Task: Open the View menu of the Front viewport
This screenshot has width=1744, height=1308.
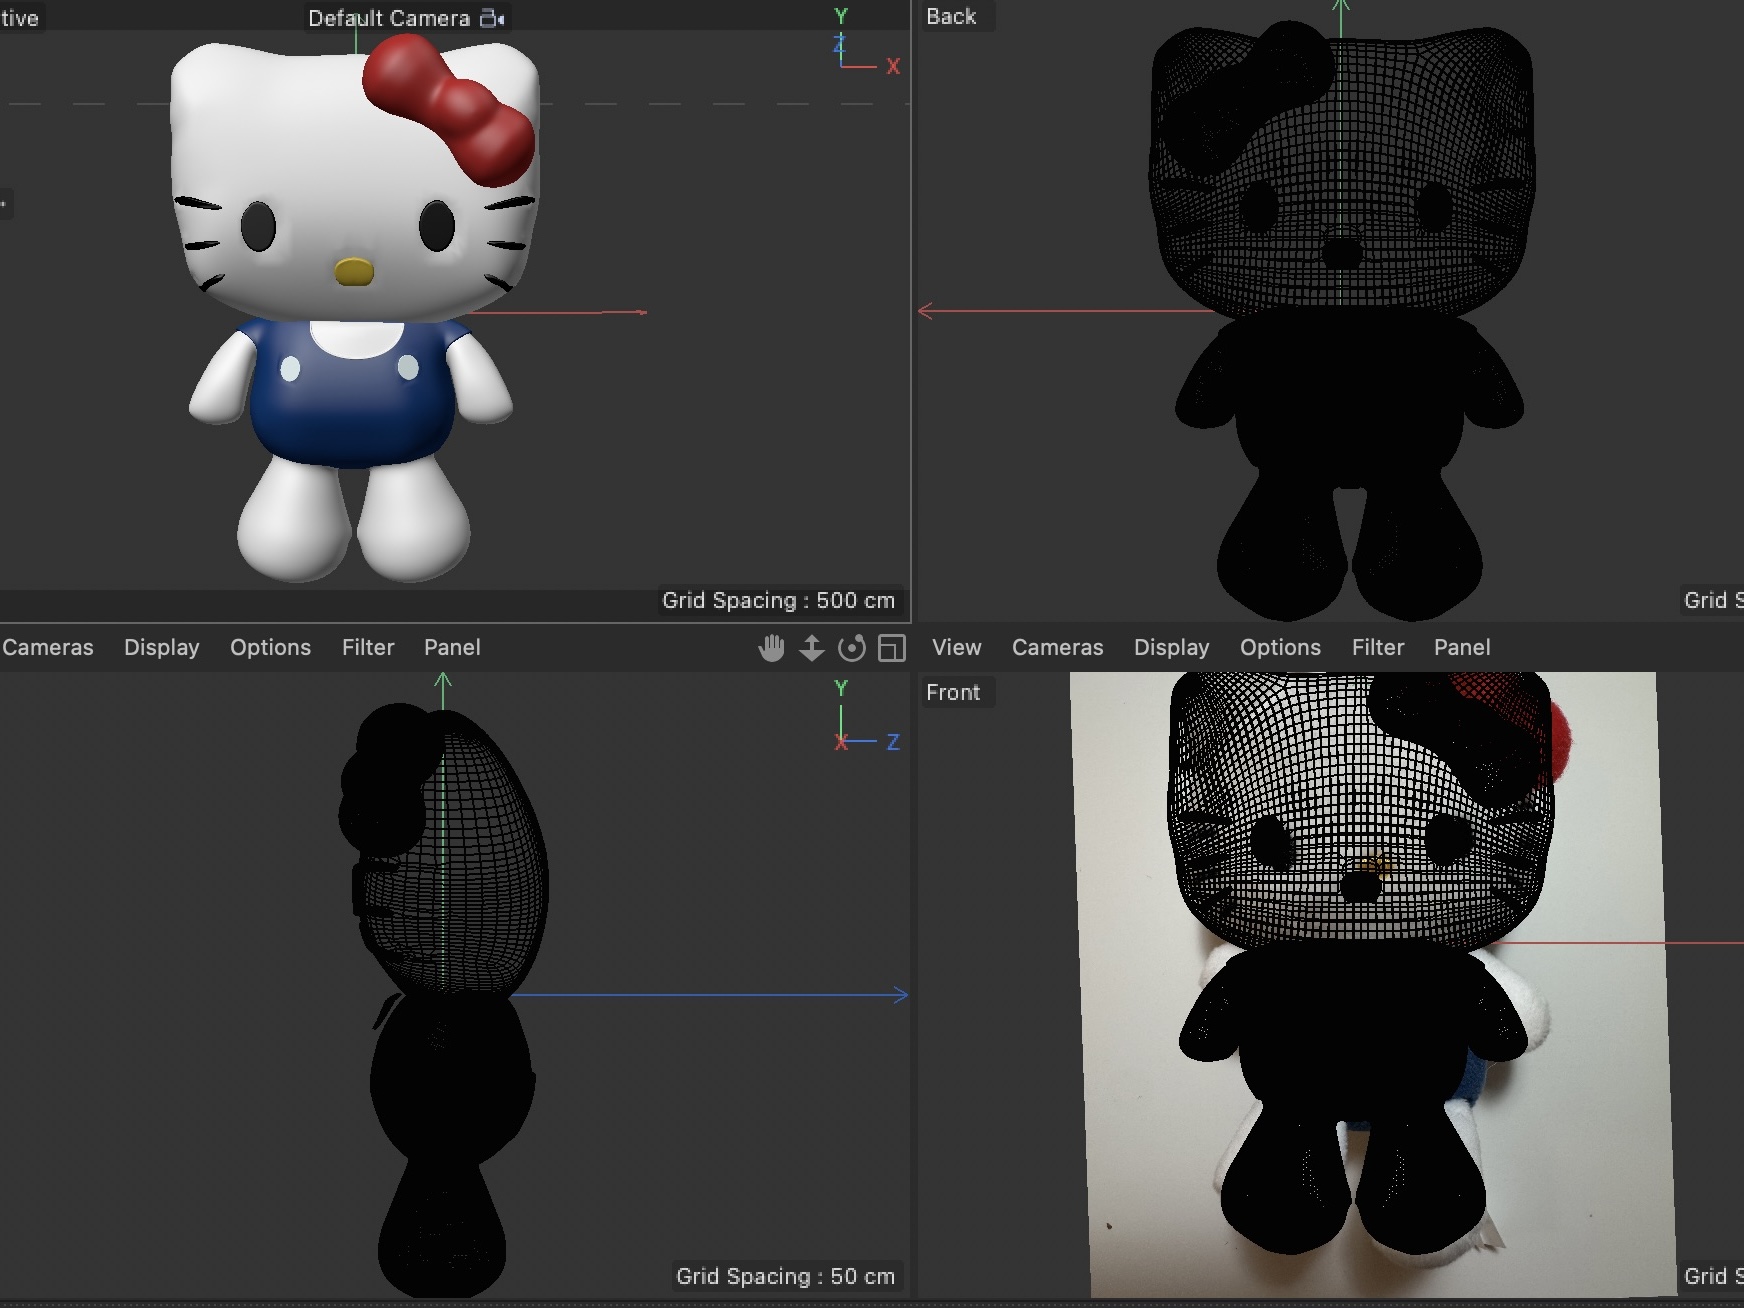Action: [x=956, y=647]
